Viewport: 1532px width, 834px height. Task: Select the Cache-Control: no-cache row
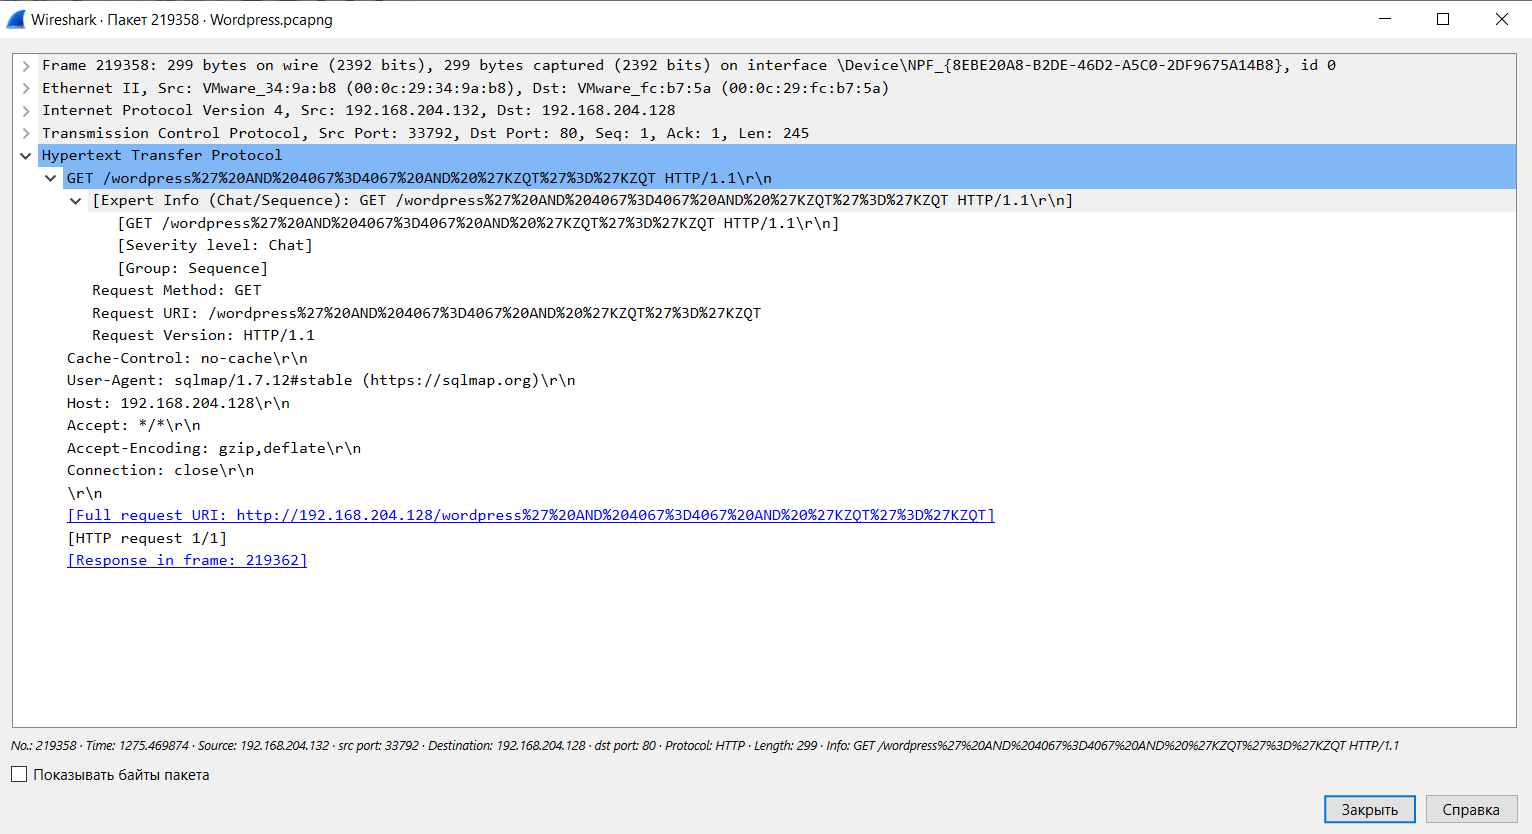(x=188, y=358)
